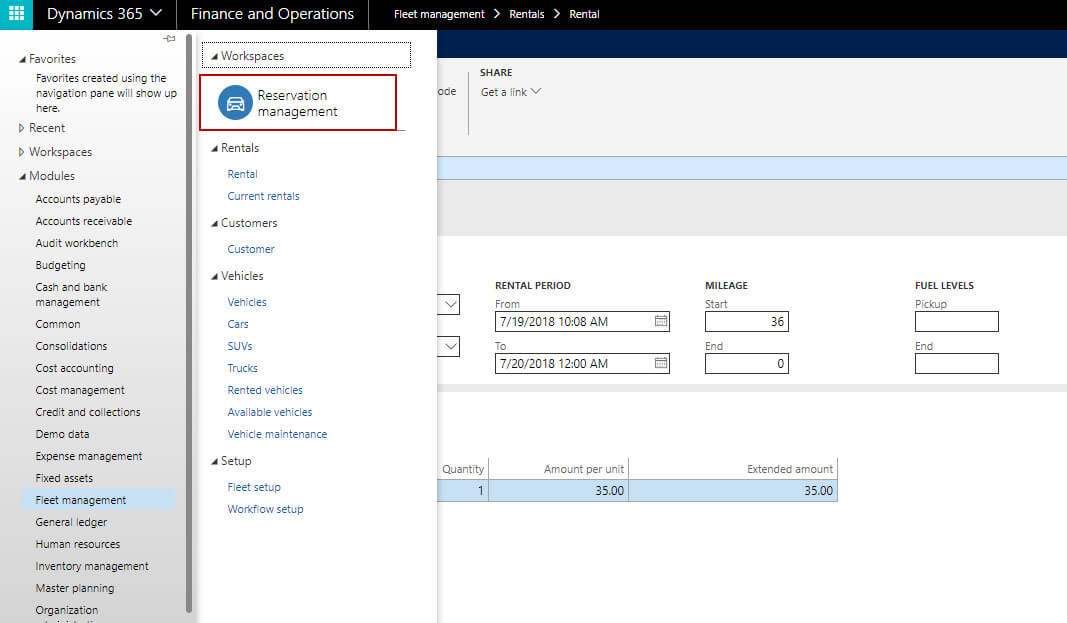Collapse the Workspaces group in flyout
The height and width of the screenshot is (623, 1067).
point(214,56)
